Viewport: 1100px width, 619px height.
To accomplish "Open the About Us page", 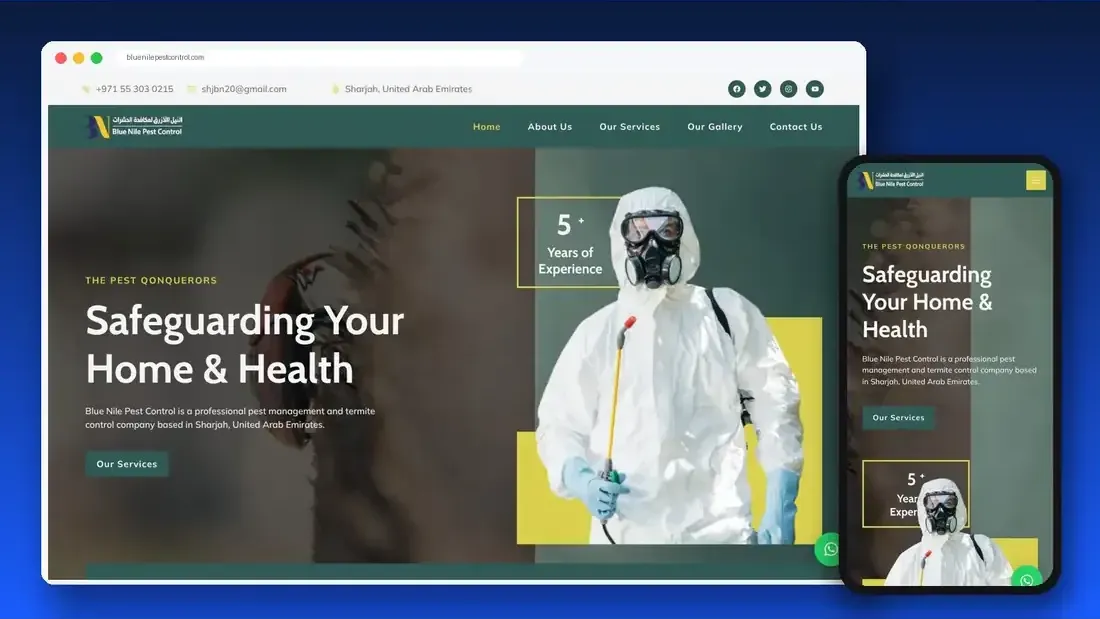I will [550, 127].
